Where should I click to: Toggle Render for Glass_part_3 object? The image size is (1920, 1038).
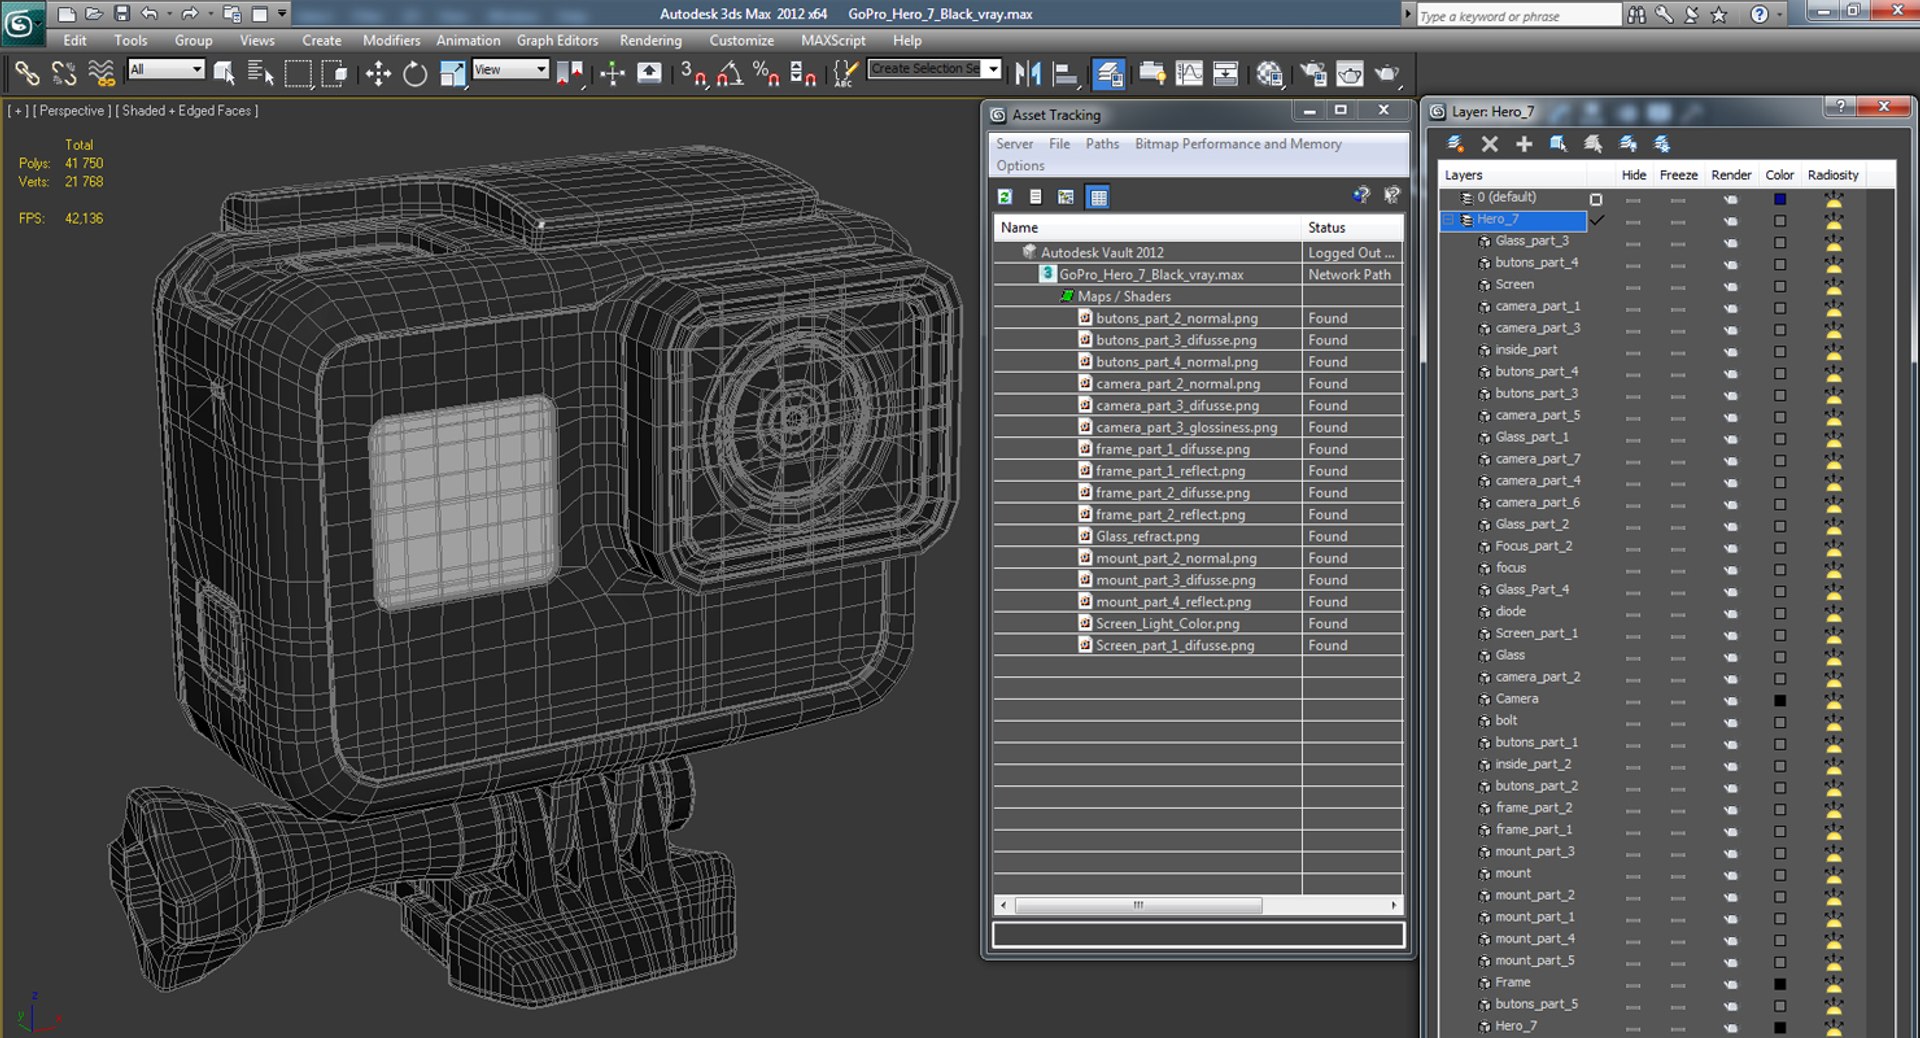1730,242
